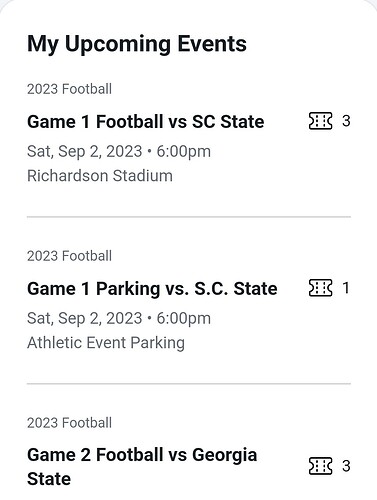377x500 pixels.
Task: Select ticket count 3 beside Georgia State game
Action: 346,466
